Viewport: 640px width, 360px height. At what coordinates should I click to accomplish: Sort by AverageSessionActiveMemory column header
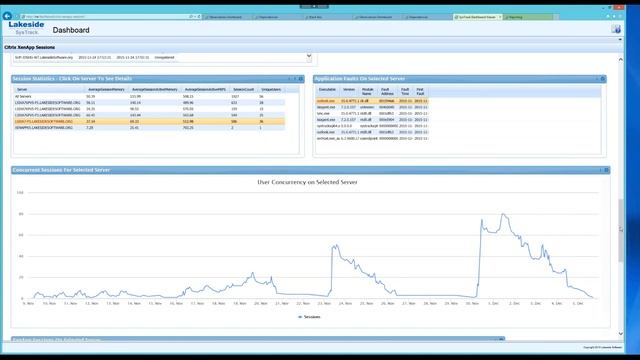coord(155,89)
